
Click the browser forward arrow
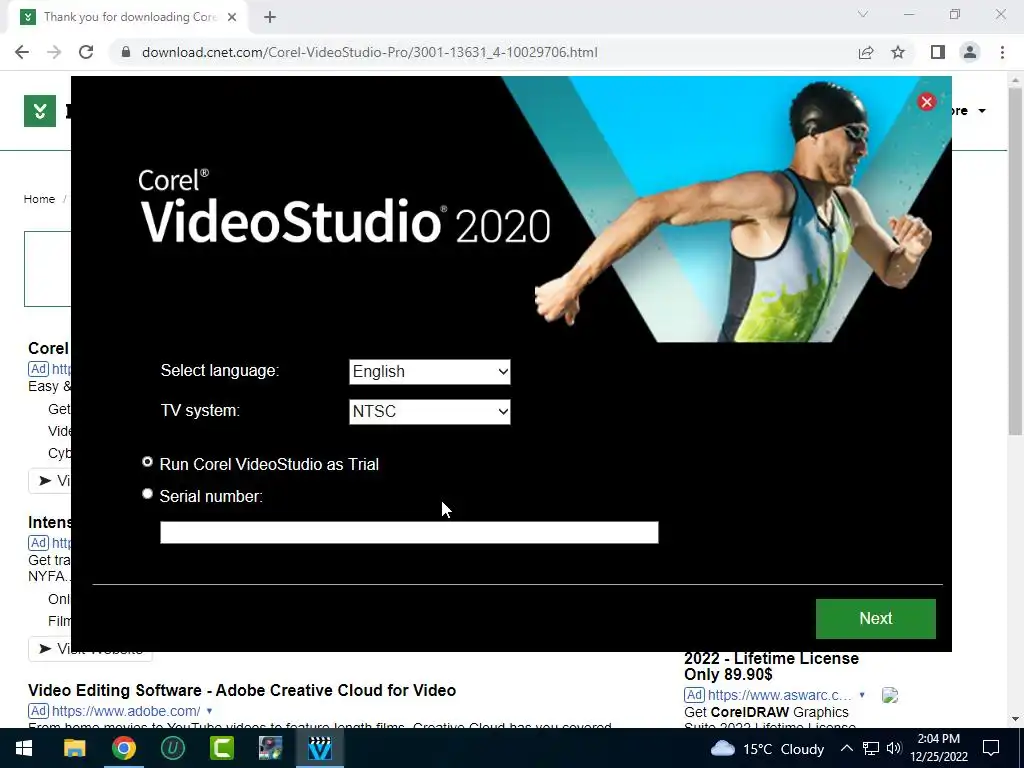click(54, 52)
